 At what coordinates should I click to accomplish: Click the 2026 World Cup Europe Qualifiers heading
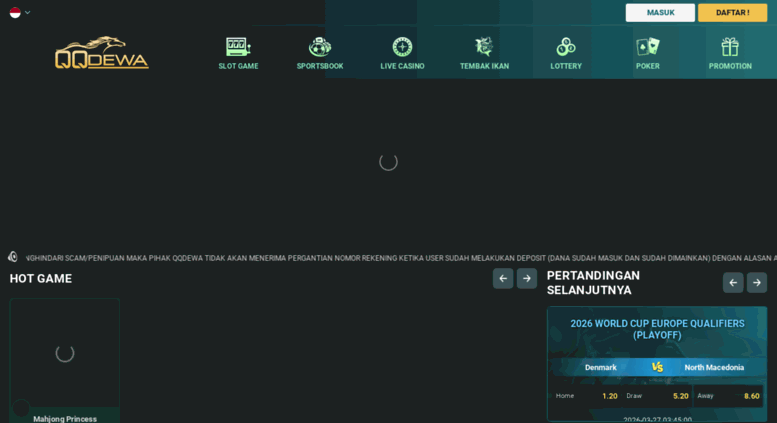(657, 329)
